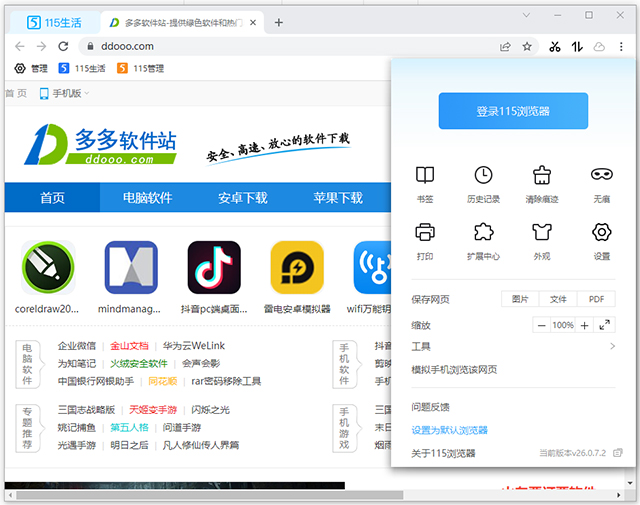Open the three-dot main menu button

point(621,47)
